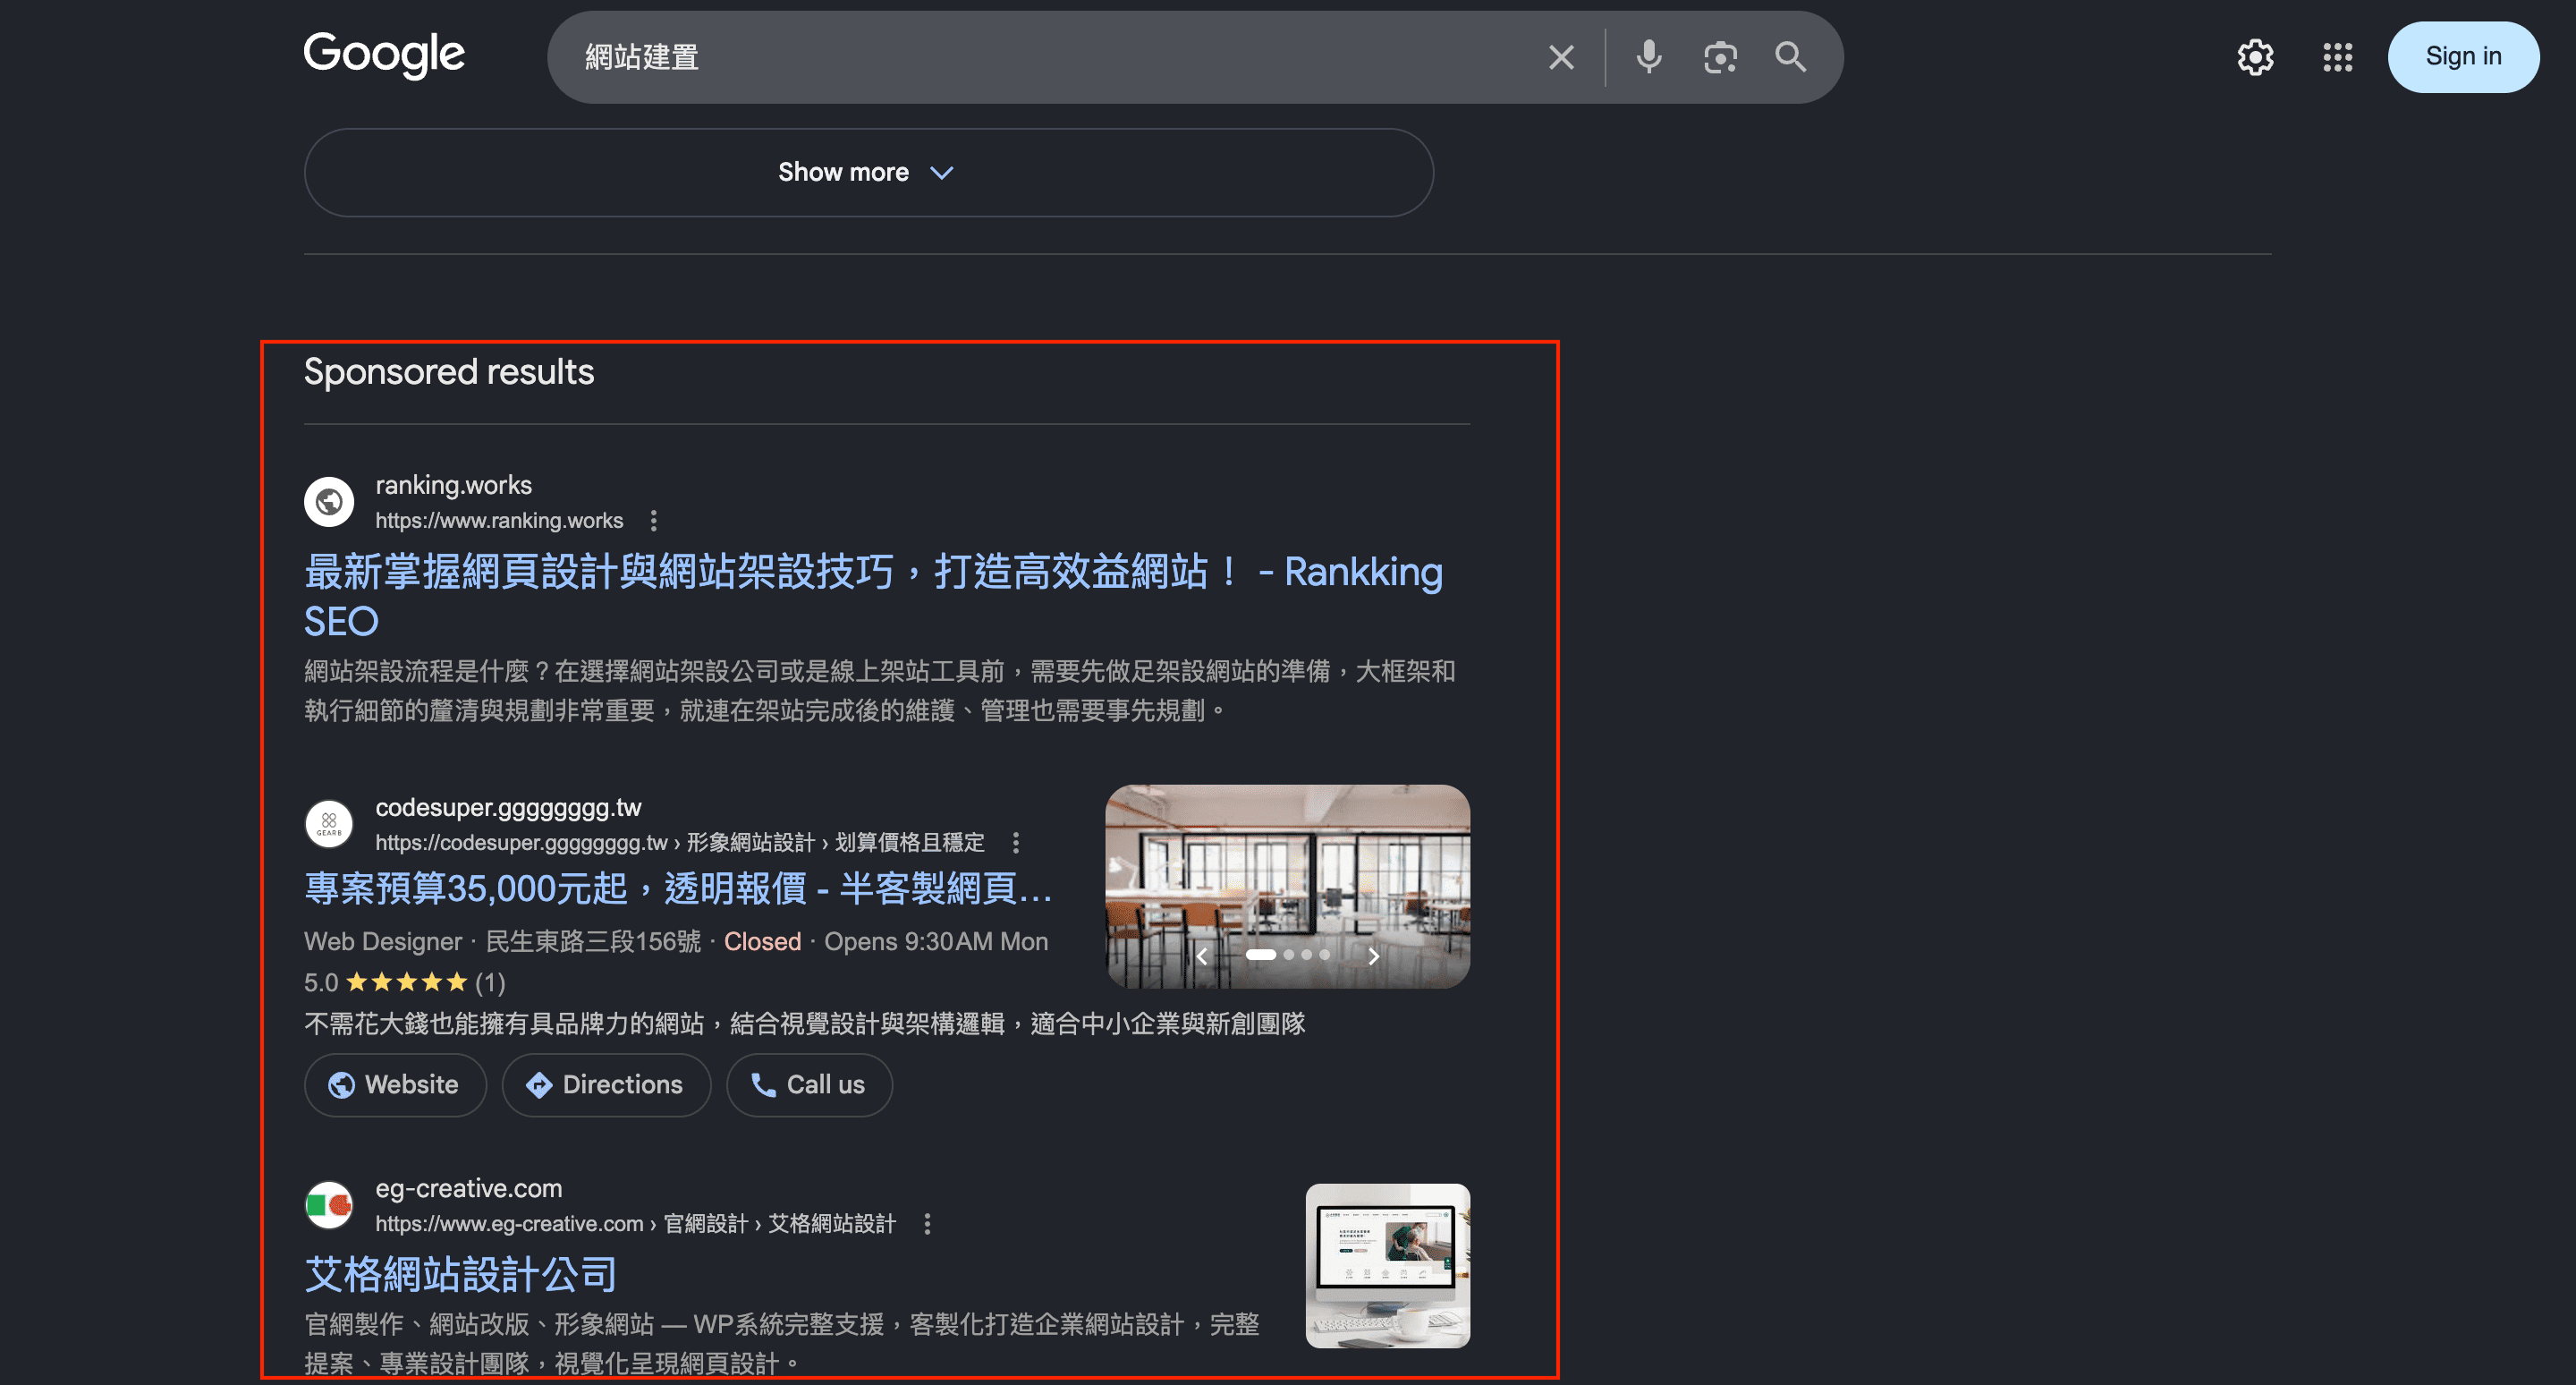The width and height of the screenshot is (2576, 1385).
Task: Click the office photo thumbnail in codesuper ad
Action: (1287, 886)
